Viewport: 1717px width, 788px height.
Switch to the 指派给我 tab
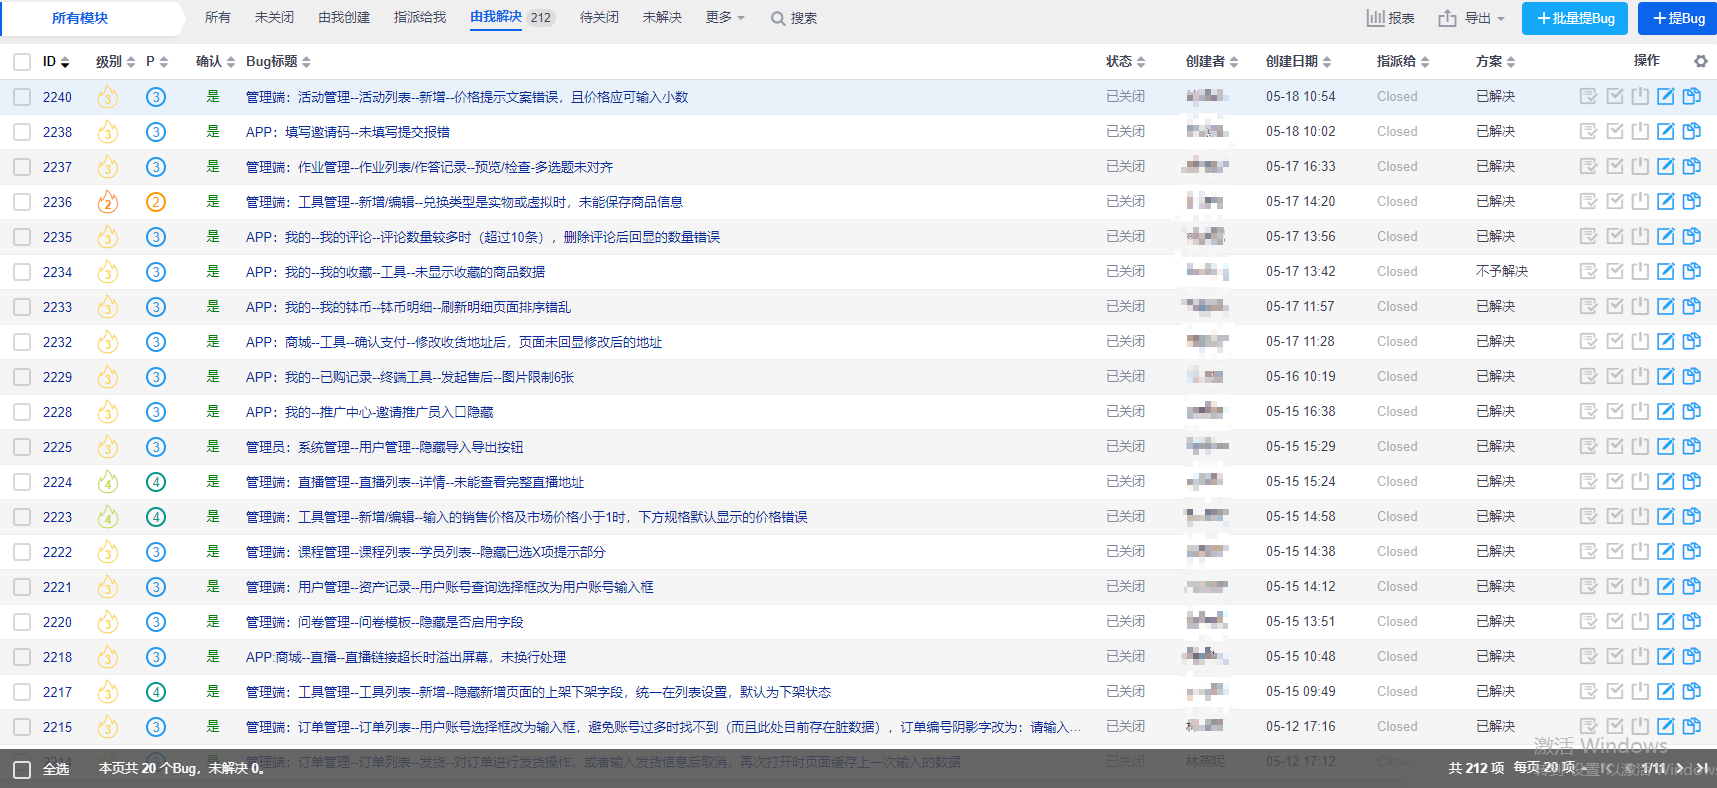(x=420, y=17)
